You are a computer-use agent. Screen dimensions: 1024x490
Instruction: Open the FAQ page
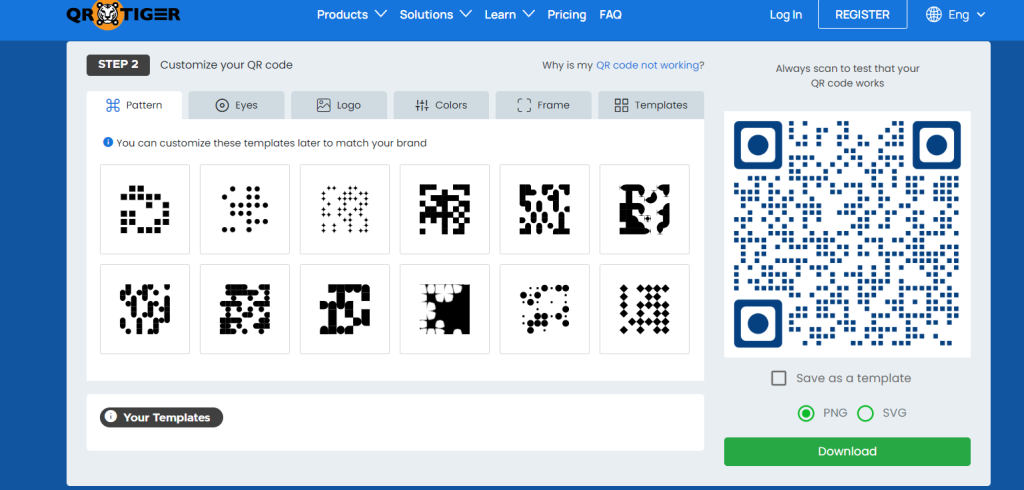pos(611,14)
